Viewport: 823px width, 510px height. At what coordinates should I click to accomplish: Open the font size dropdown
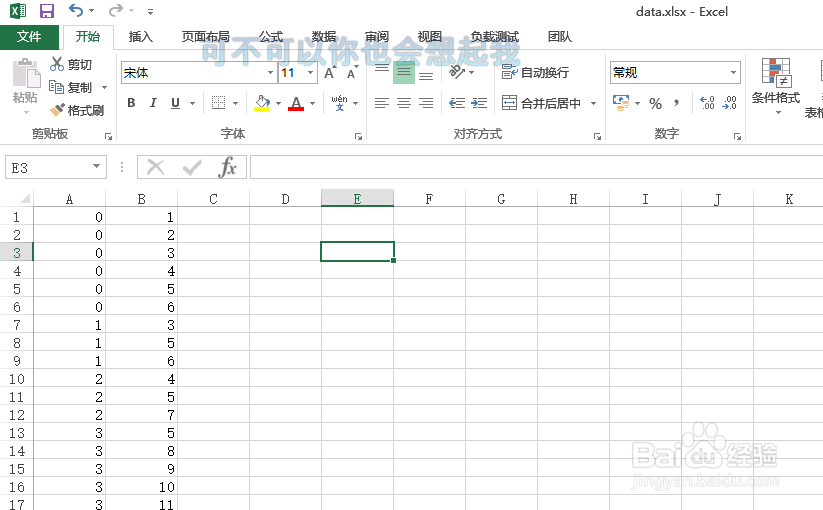[x=311, y=72]
